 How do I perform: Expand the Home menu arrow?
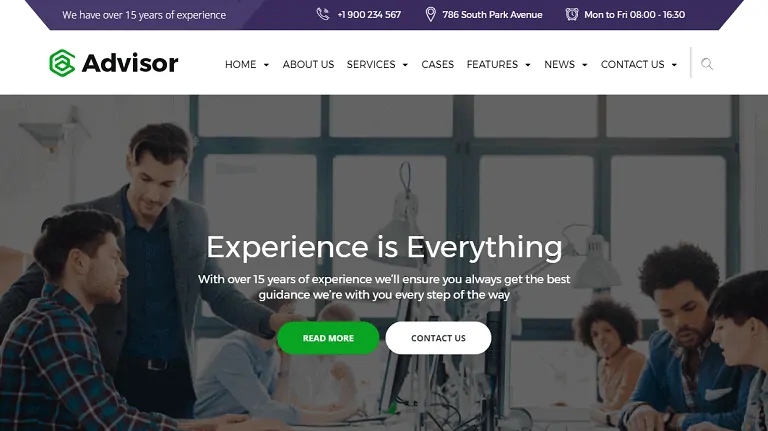[x=266, y=65]
